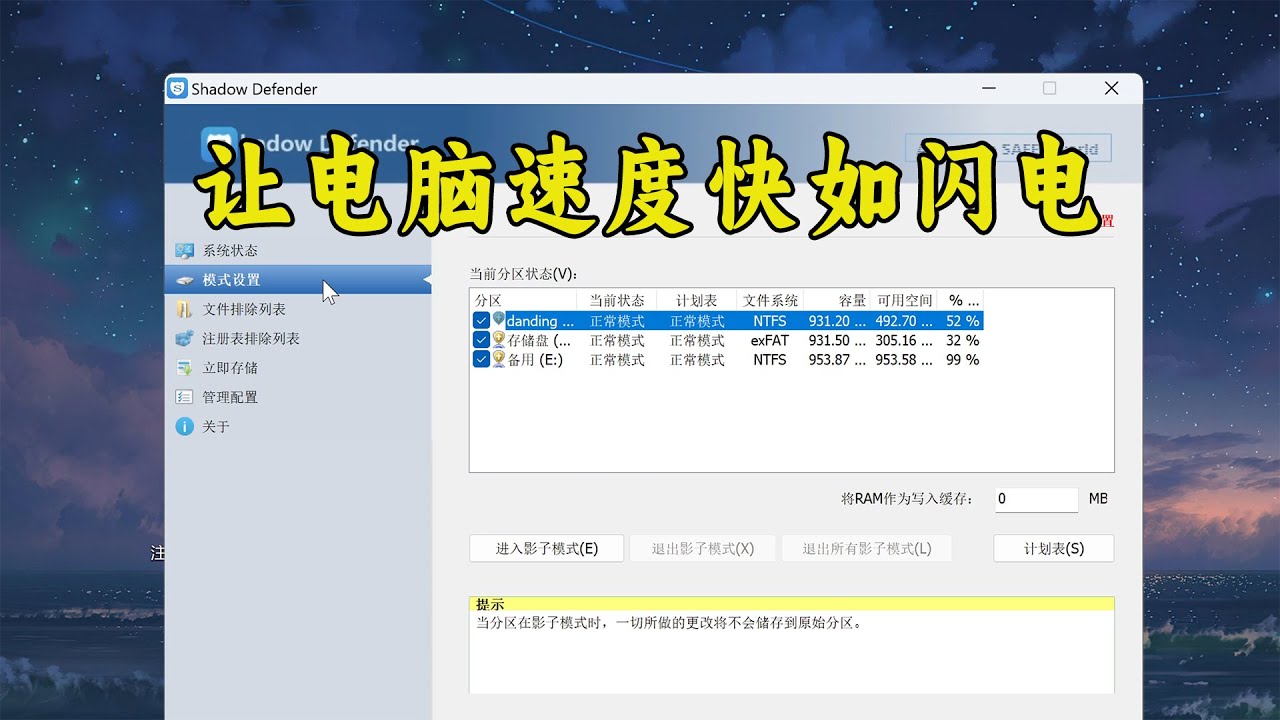
Task: Click 退出影子模式(X) button
Action: click(703, 549)
